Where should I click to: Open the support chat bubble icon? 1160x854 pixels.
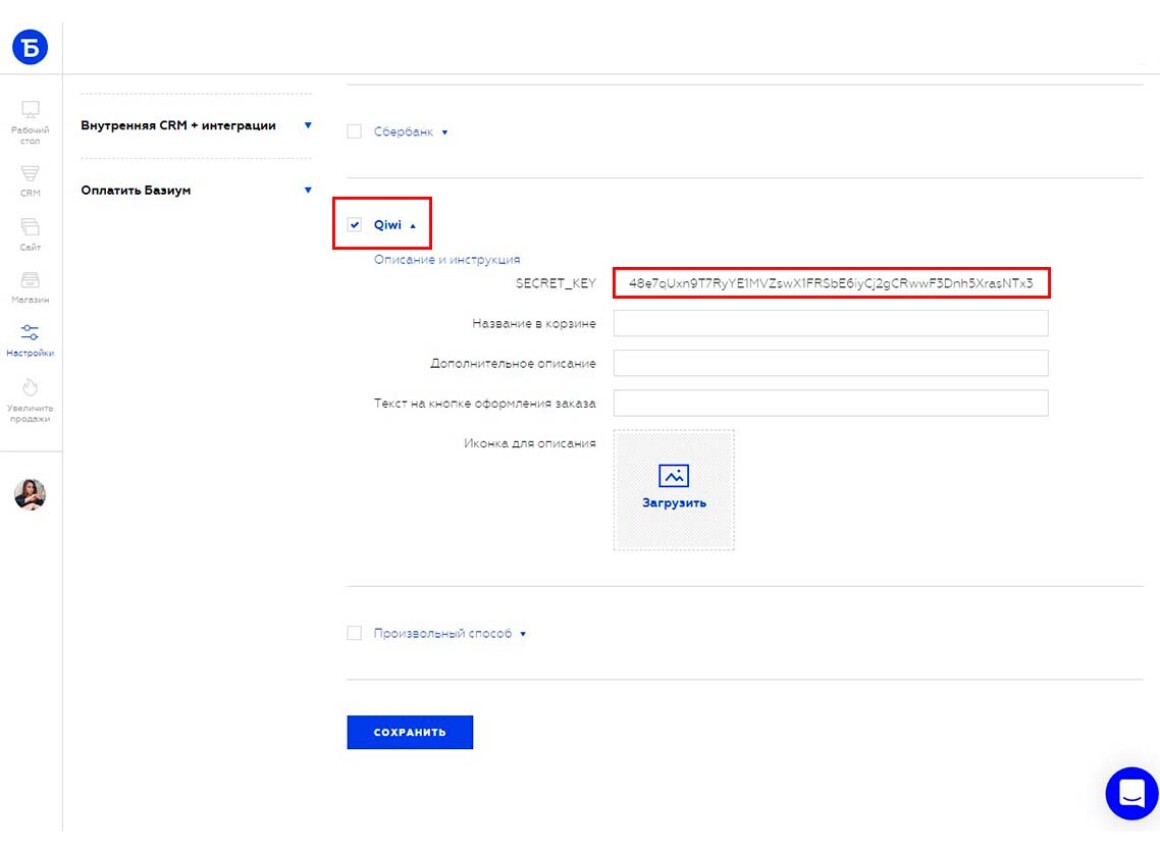coord(1132,793)
